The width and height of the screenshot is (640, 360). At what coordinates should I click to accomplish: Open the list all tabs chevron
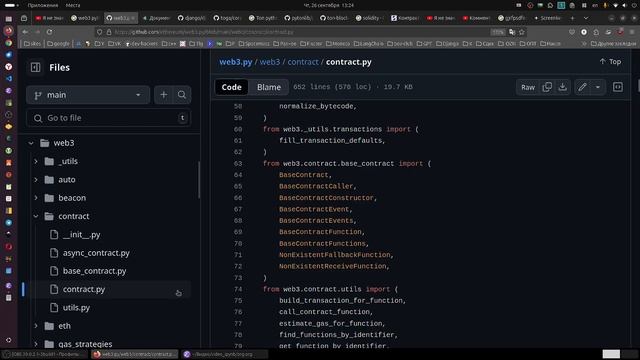click(x=586, y=18)
